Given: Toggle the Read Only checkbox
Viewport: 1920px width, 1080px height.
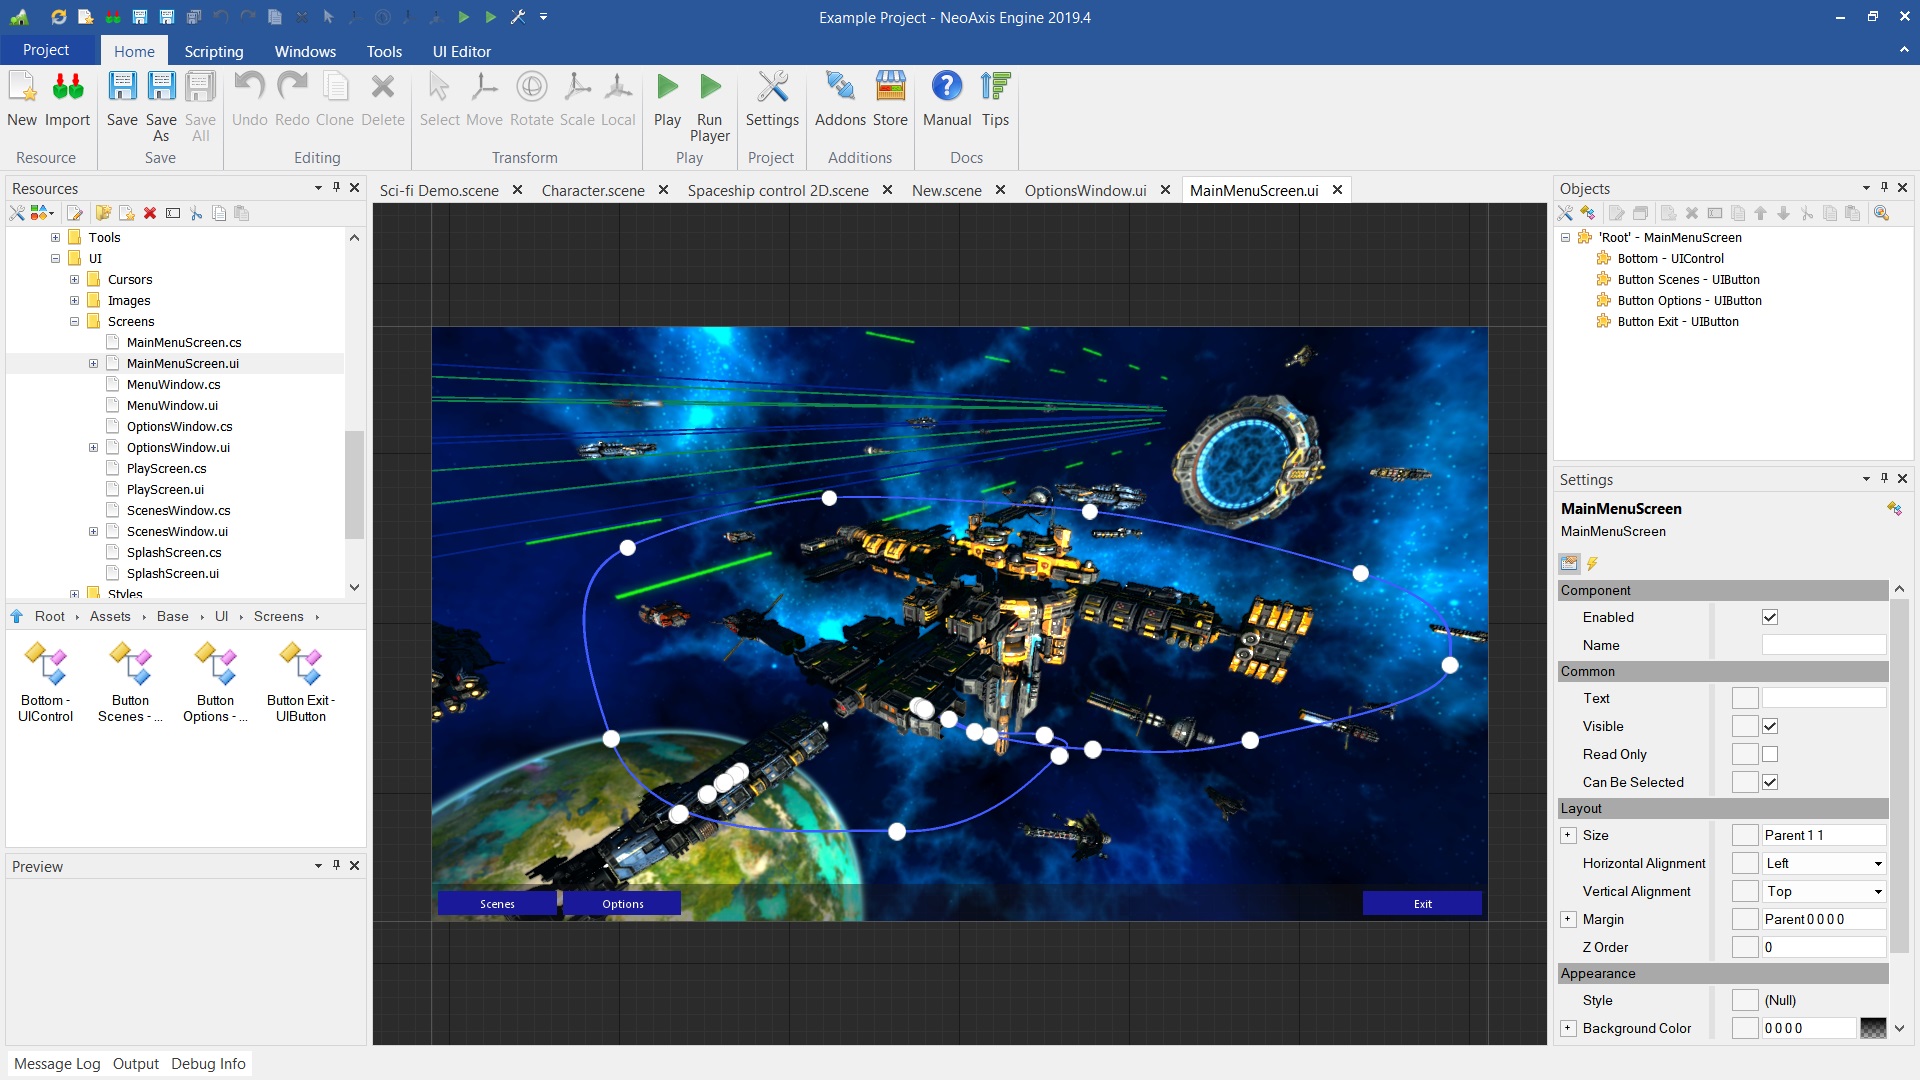Looking at the screenshot, I should [x=1769, y=754].
